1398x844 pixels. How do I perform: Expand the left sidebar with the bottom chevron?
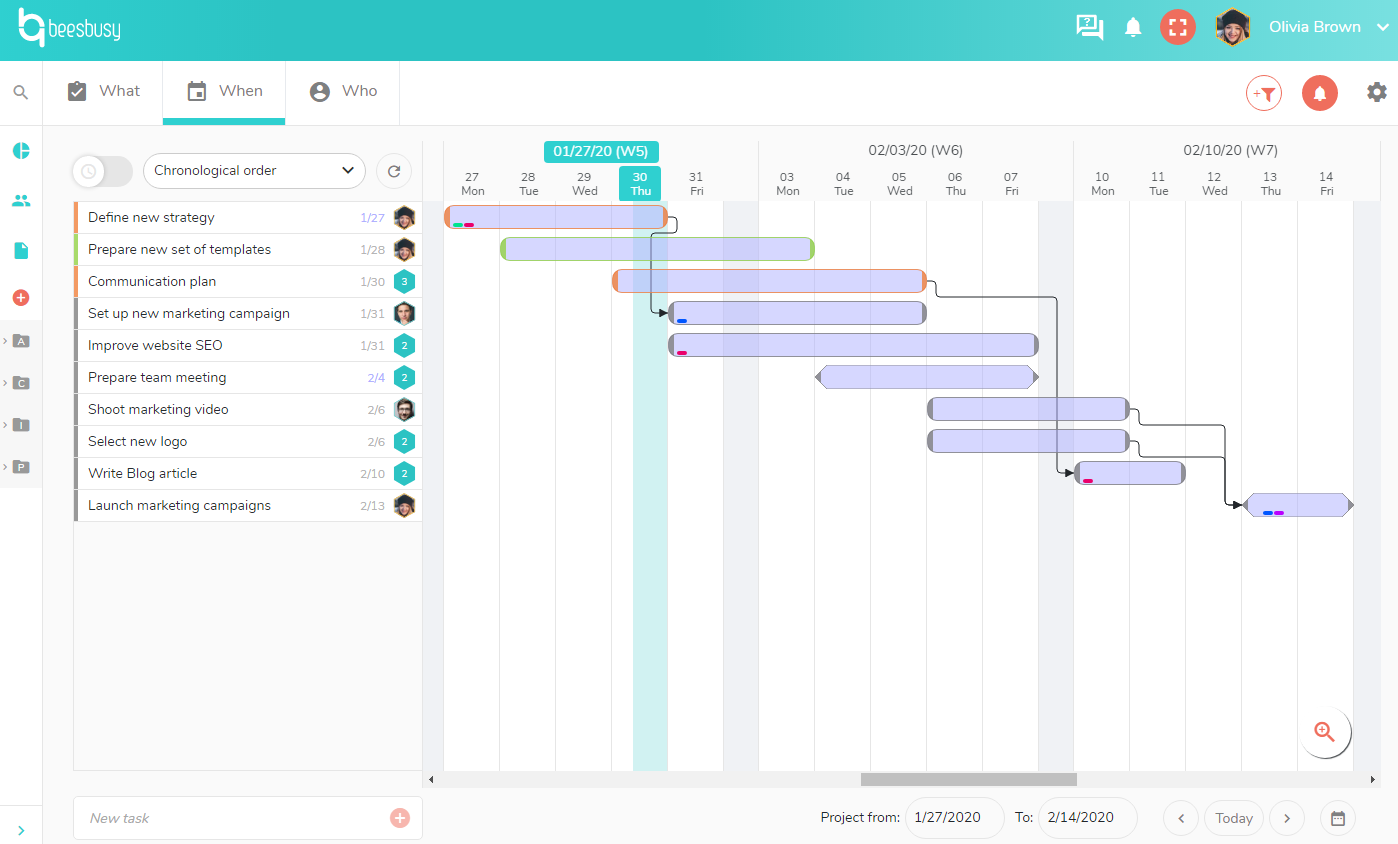[21, 830]
